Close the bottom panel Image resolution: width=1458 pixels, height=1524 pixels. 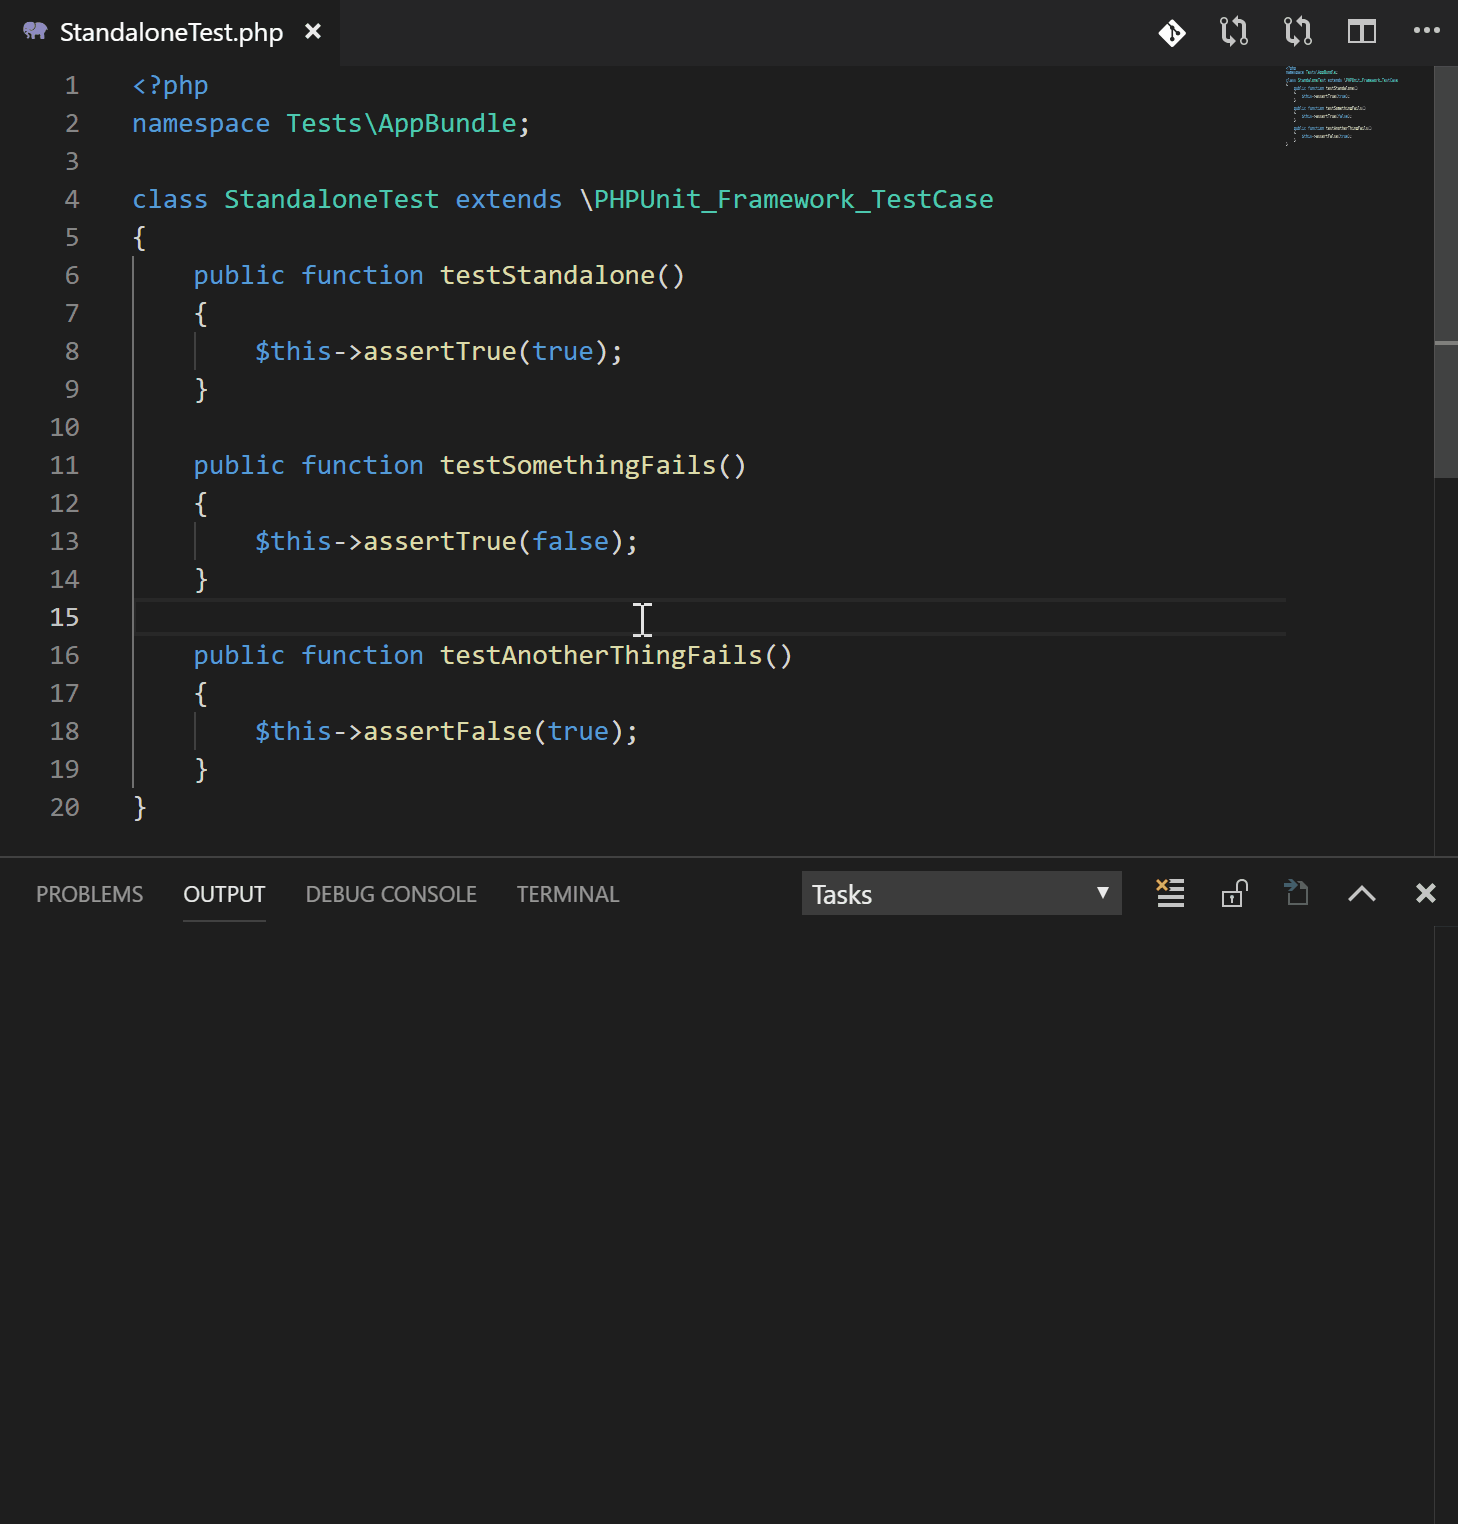(x=1426, y=893)
